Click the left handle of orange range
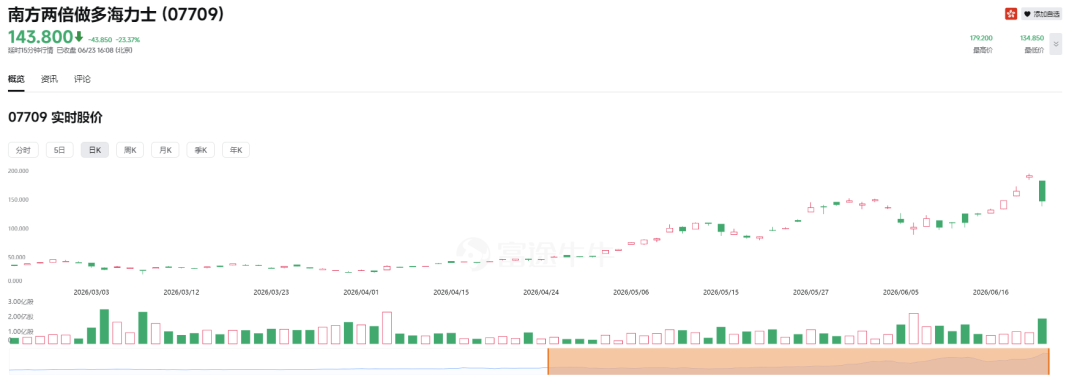 pos(548,362)
